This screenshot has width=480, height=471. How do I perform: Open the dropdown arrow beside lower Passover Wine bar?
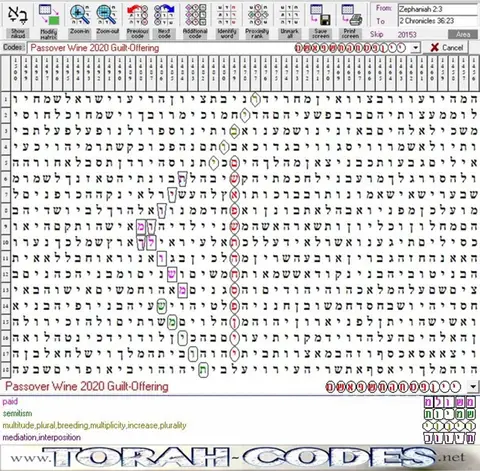pyautogui.click(x=473, y=387)
